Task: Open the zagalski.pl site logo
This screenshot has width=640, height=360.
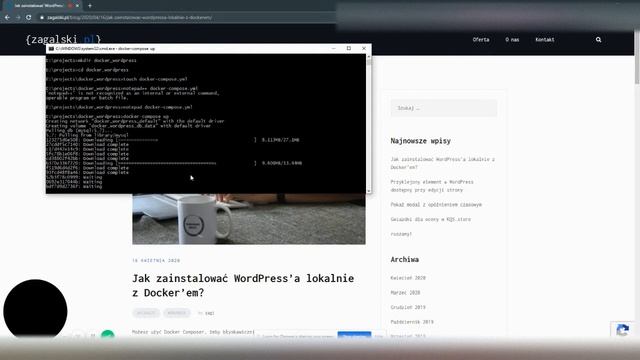Action: pyautogui.click(x=63, y=40)
